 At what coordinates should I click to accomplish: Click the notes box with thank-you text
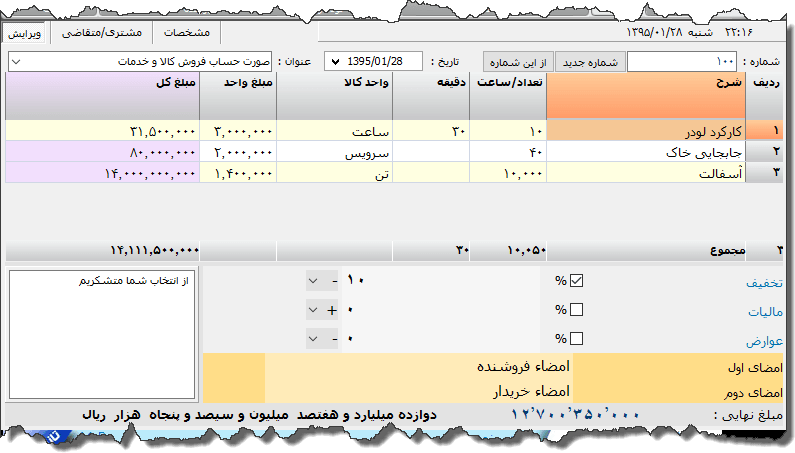tap(100, 335)
